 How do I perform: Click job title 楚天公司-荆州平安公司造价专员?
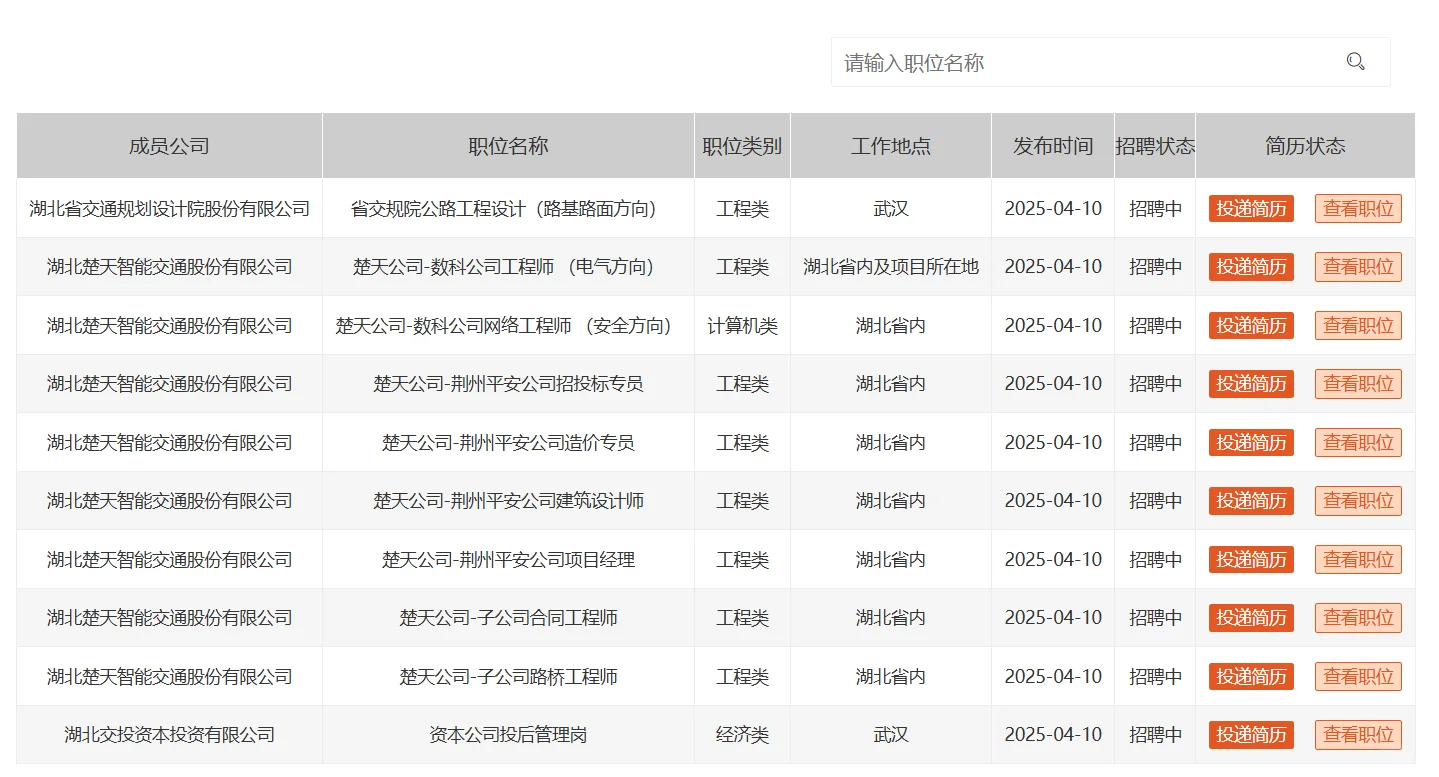[x=508, y=442]
